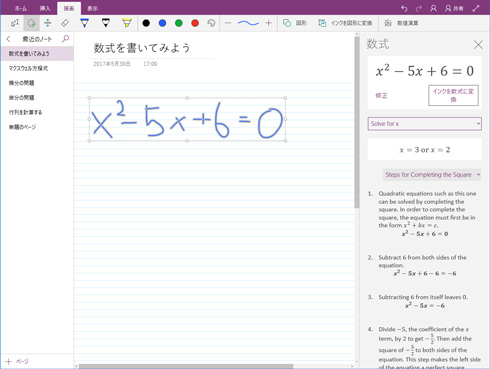Switch to the 表示 tab

[93, 8]
